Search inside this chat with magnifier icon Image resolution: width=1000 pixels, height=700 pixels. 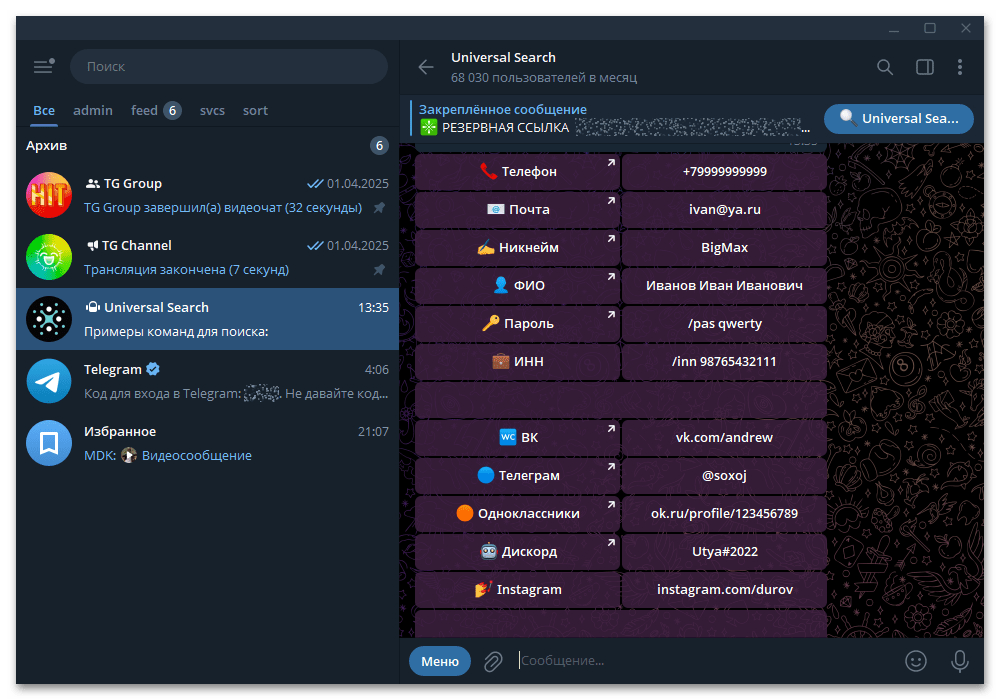(x=885, y=67)
